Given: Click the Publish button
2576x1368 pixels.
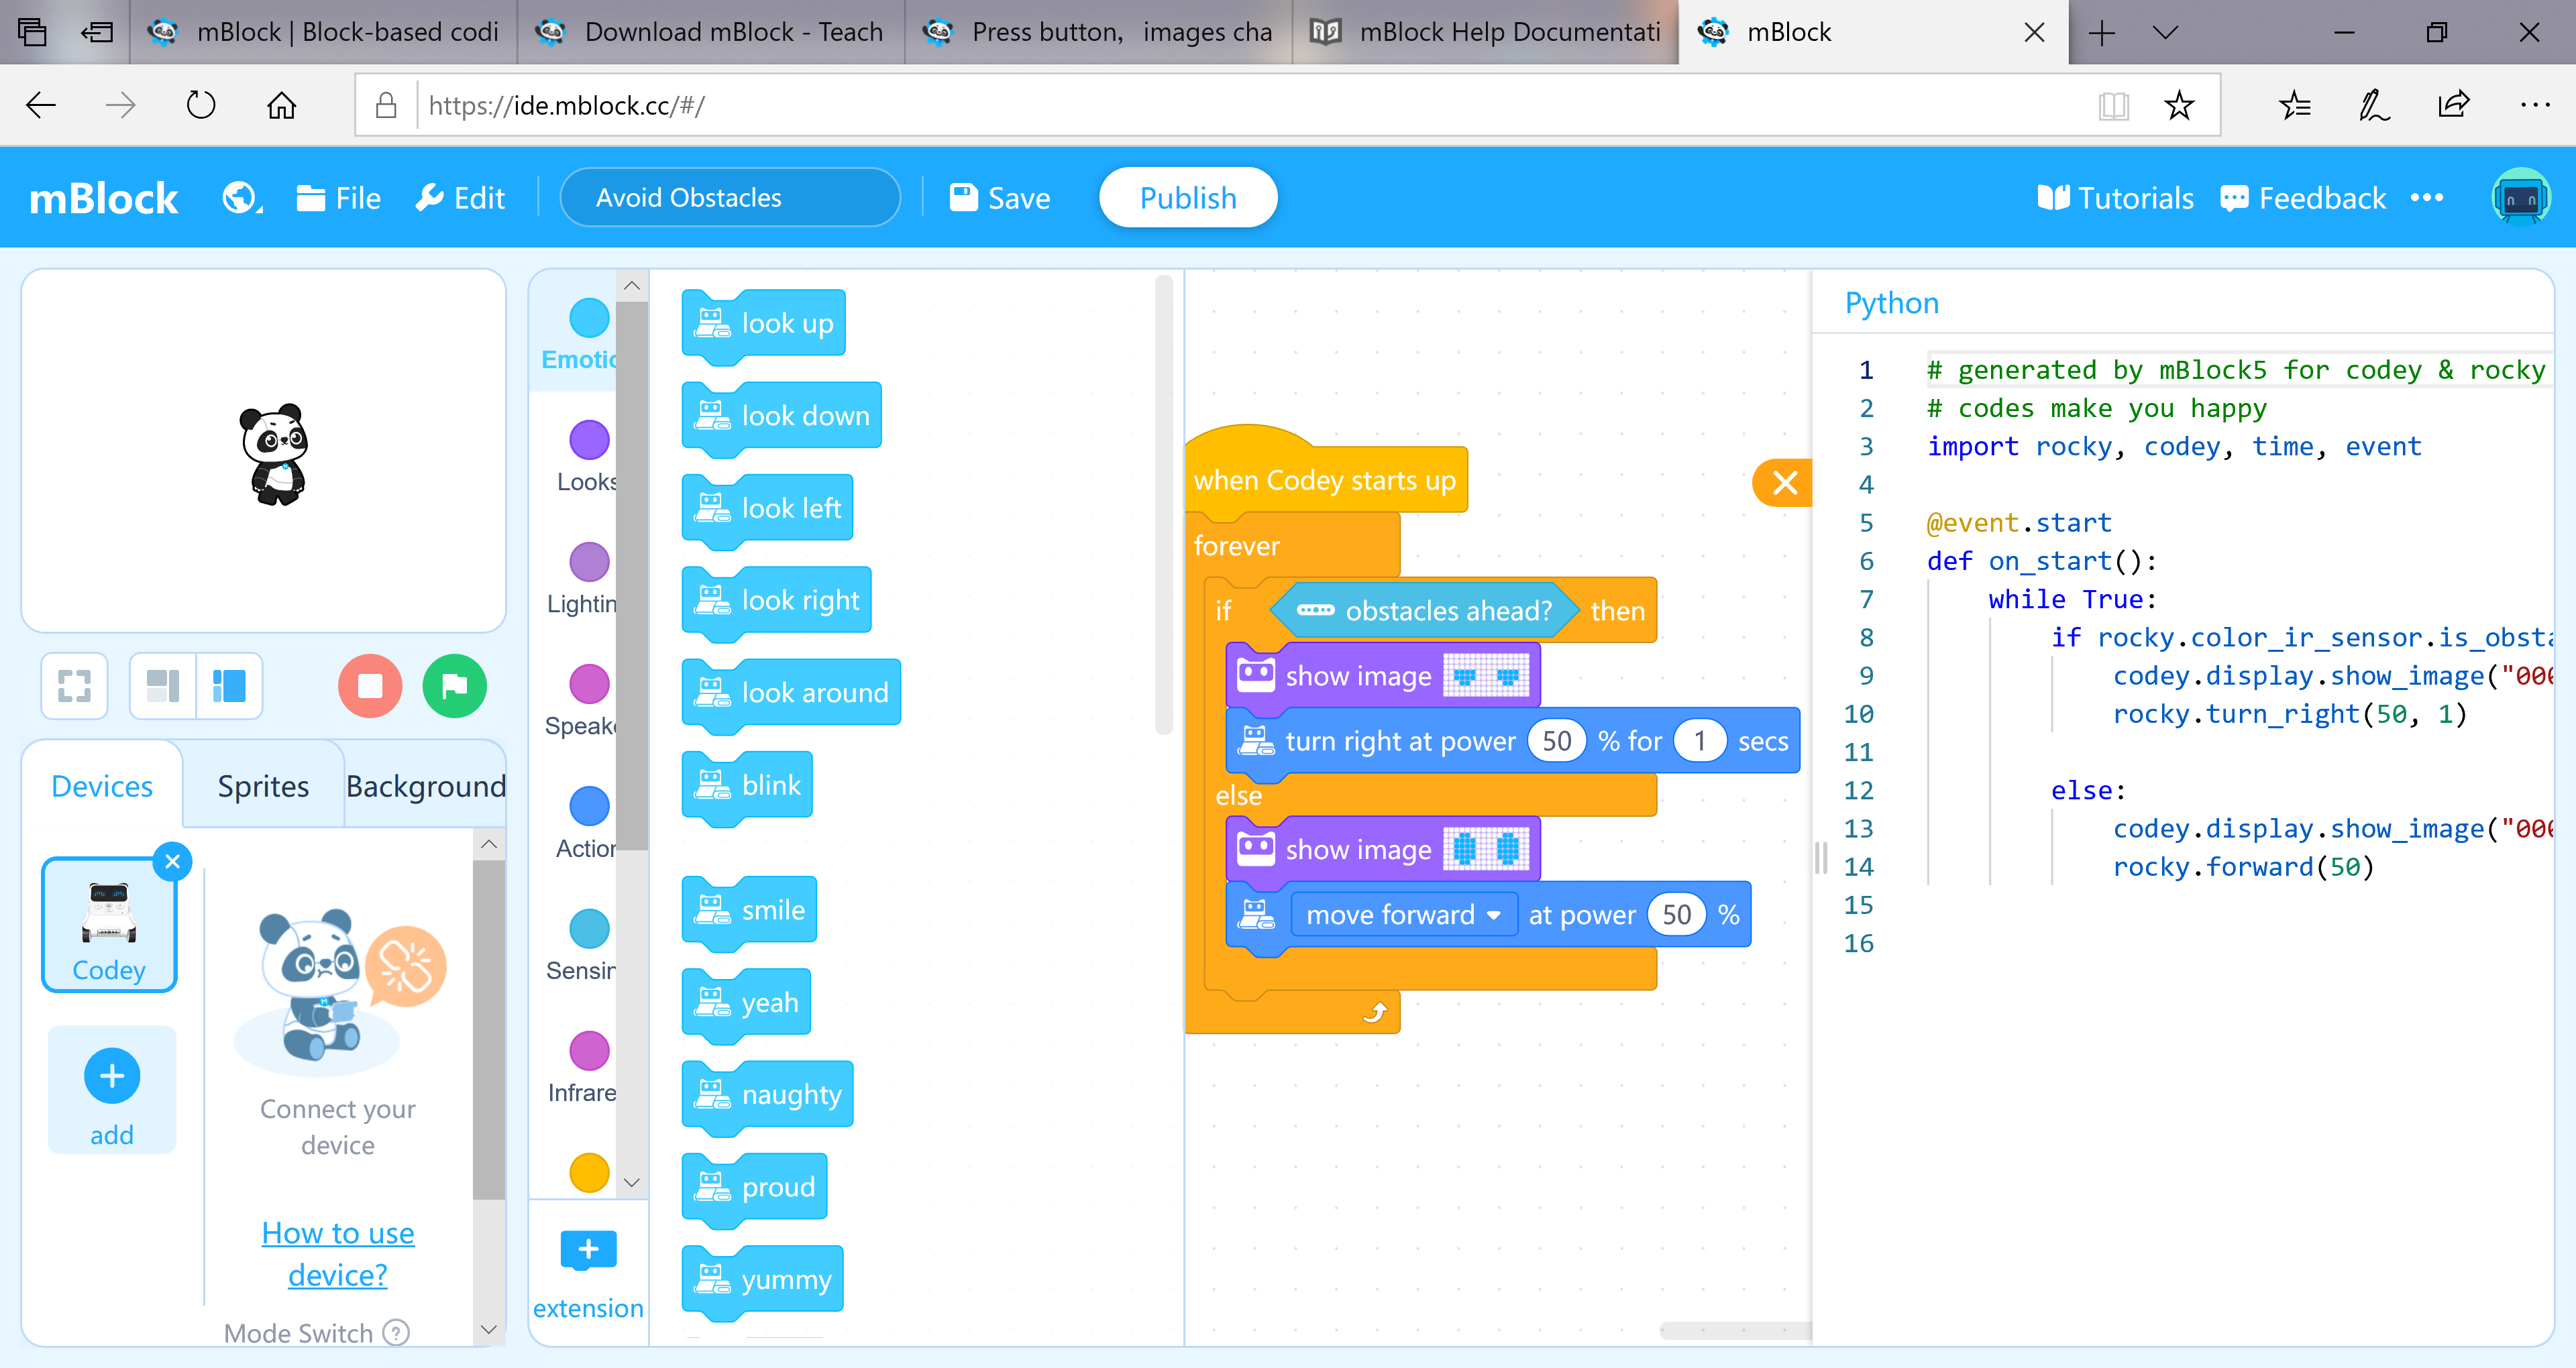Looking at the screenshot, I should 1187,198.
